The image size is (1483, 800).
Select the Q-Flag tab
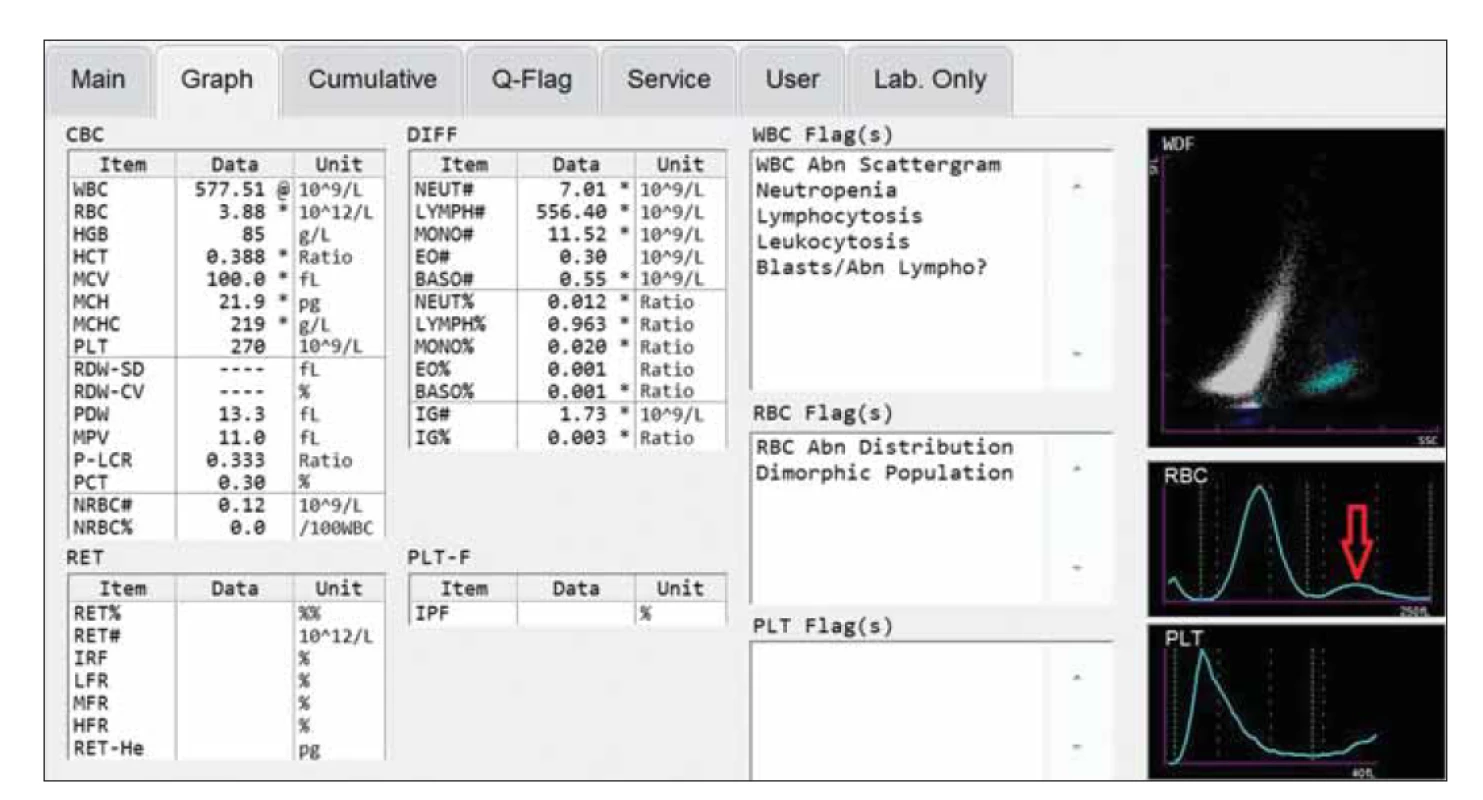click(532, 81)
